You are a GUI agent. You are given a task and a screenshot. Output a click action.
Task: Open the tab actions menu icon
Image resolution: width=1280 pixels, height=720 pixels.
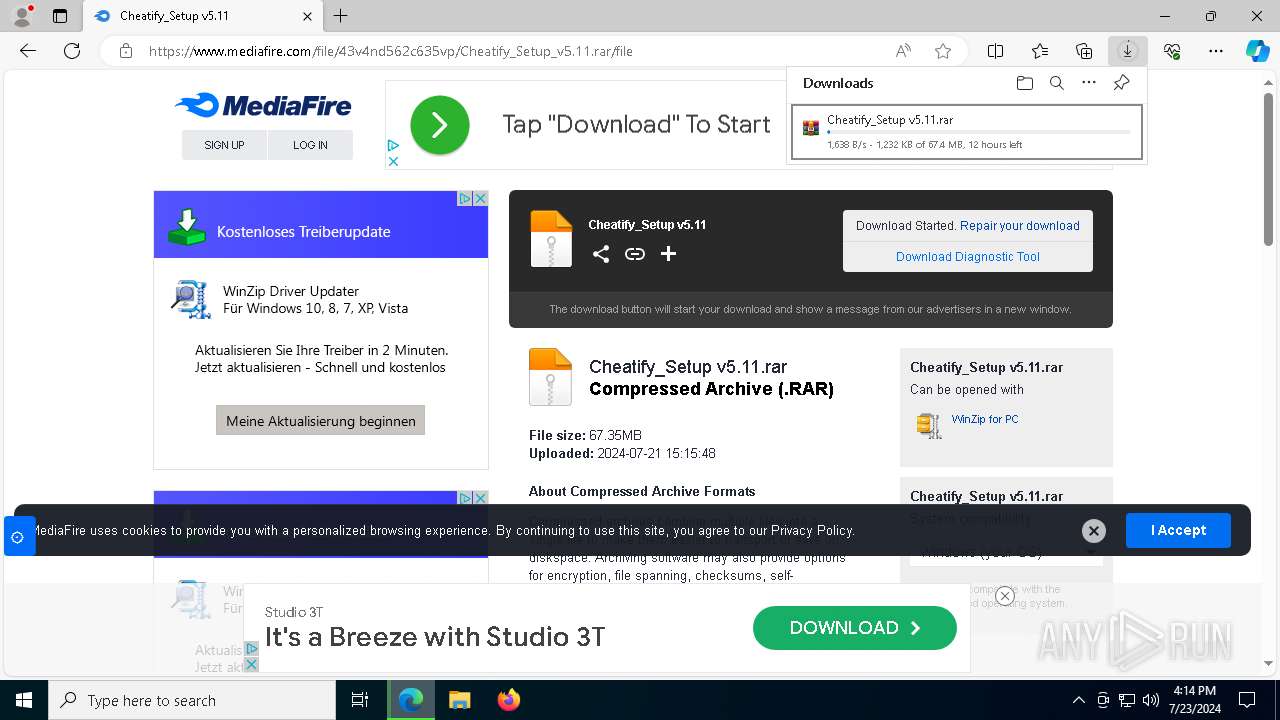point(60,16)
